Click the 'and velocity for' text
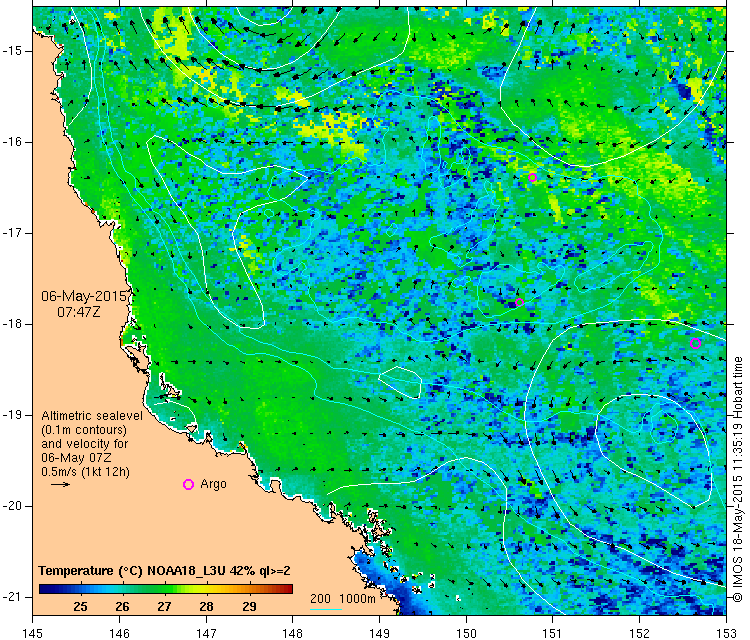The height and width of the screenshot is (640, 750). [x=85, y=443]
